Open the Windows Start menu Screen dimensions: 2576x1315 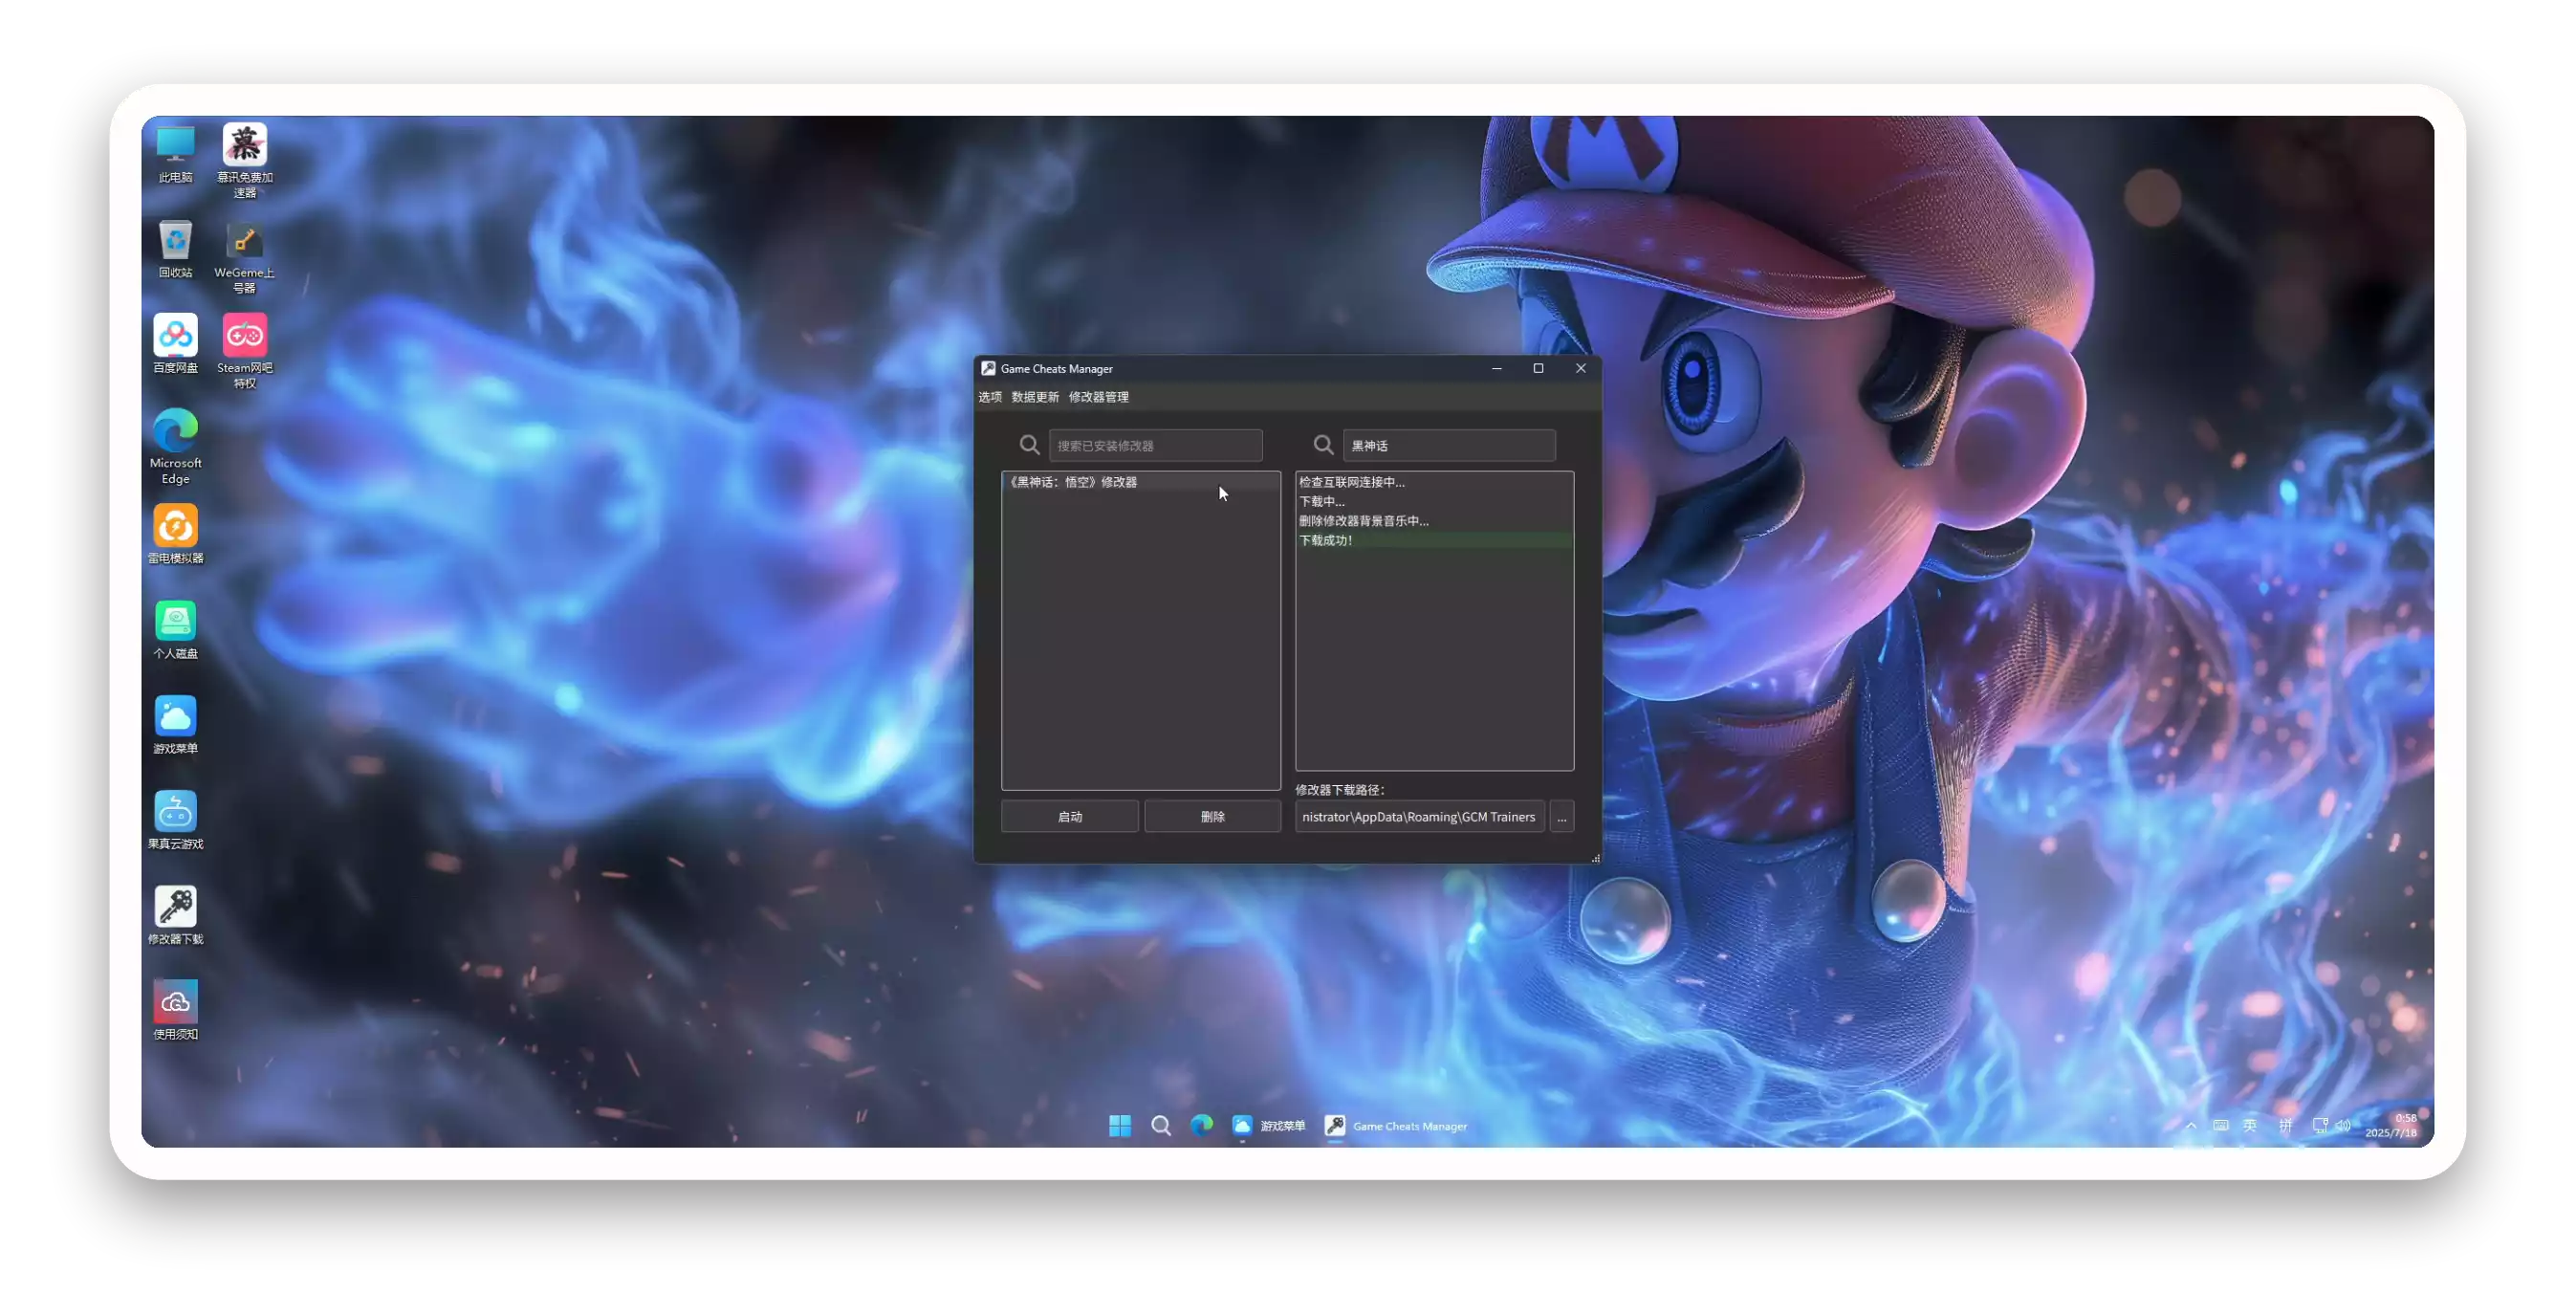coord(1120,1125)
